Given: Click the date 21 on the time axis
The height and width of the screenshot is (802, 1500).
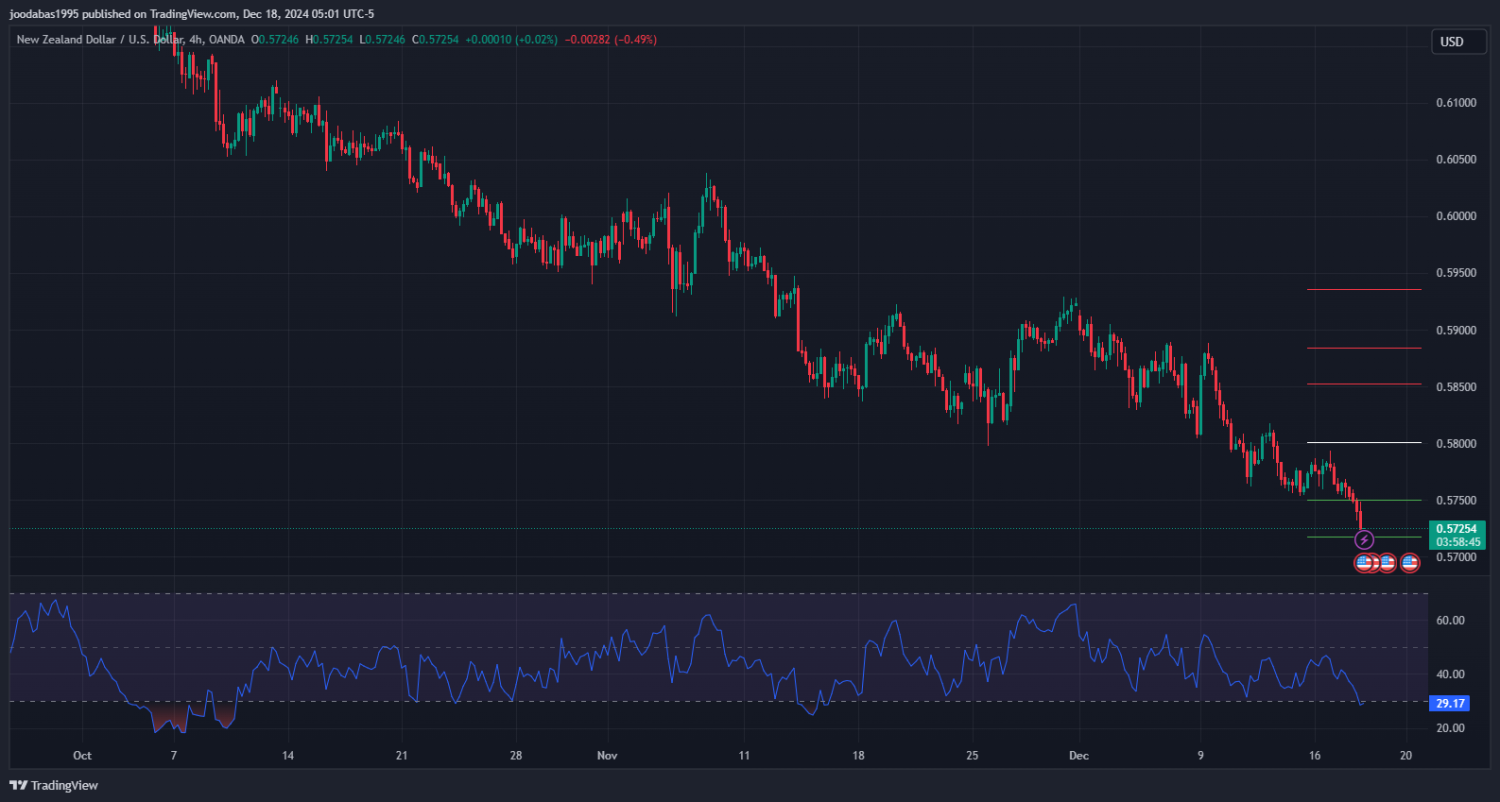Looking at the screenshot, I should click(401, 756).
